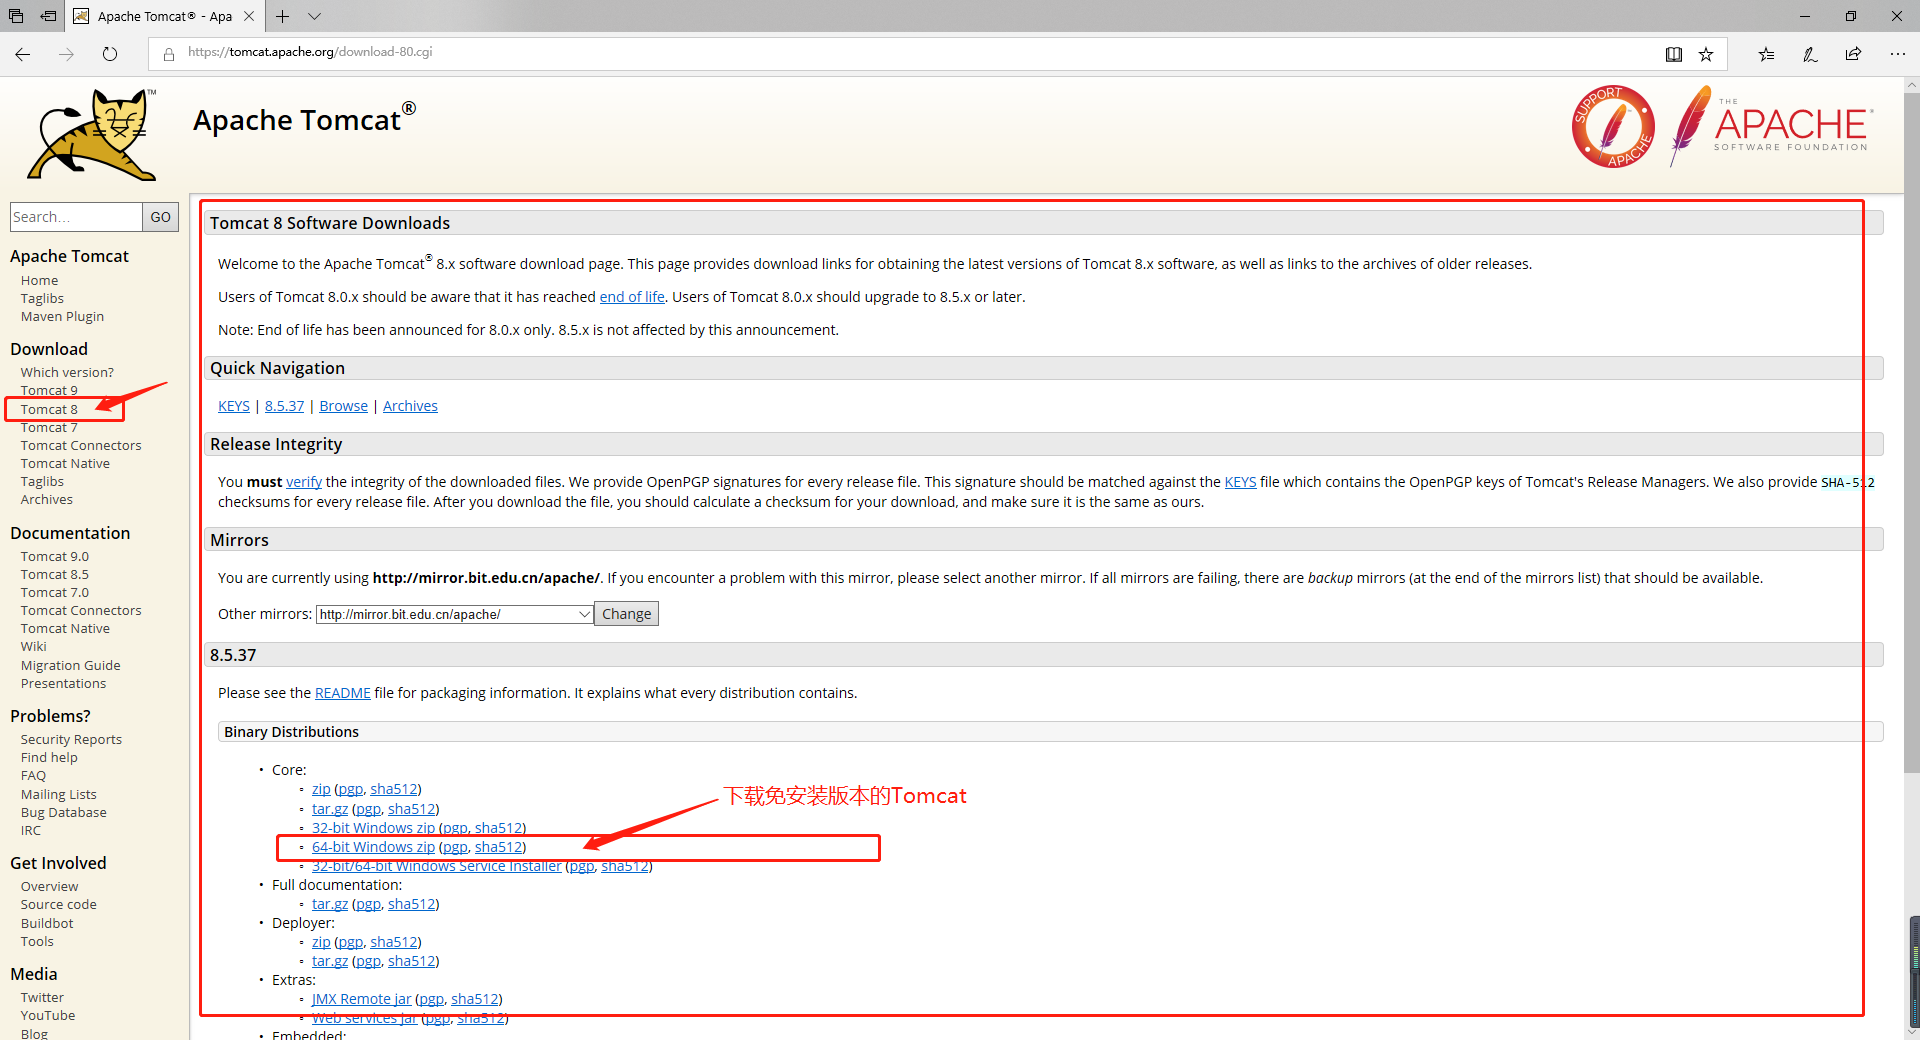The height and width of the screenshot is (1040, 1920).
Task: Download Deployer zip
Action: click(x=321, y=942)
